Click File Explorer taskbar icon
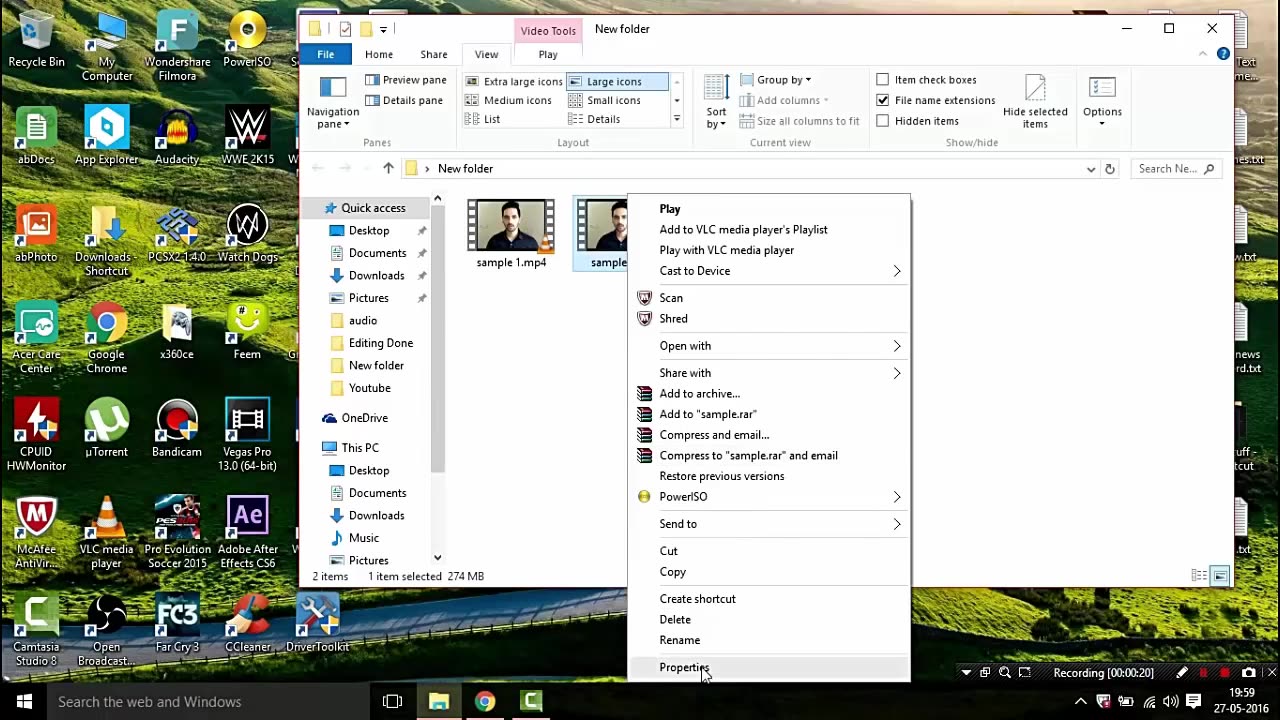 (438, 702)
